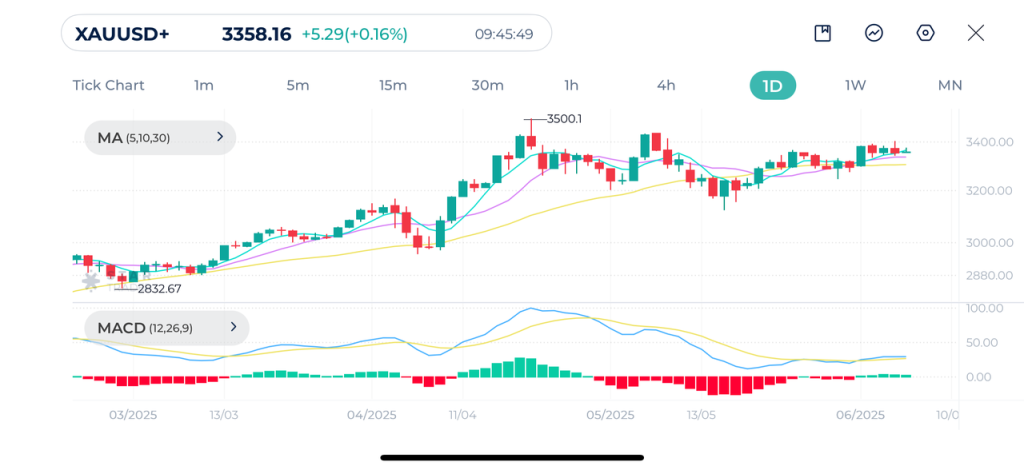Click the bookmark save icon
This screenshot has width=1024, height=470.
tap(823, 33)
